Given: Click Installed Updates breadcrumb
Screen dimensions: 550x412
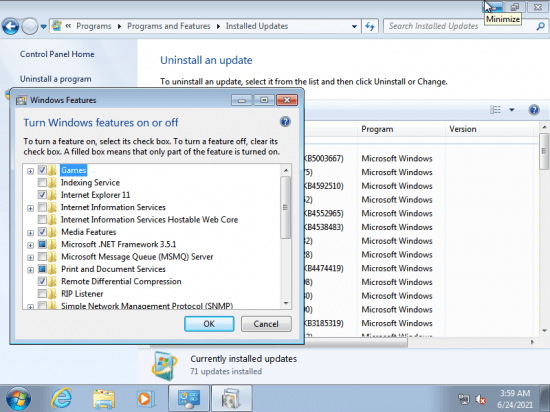Looking at the screenshot, I should 257,26.
